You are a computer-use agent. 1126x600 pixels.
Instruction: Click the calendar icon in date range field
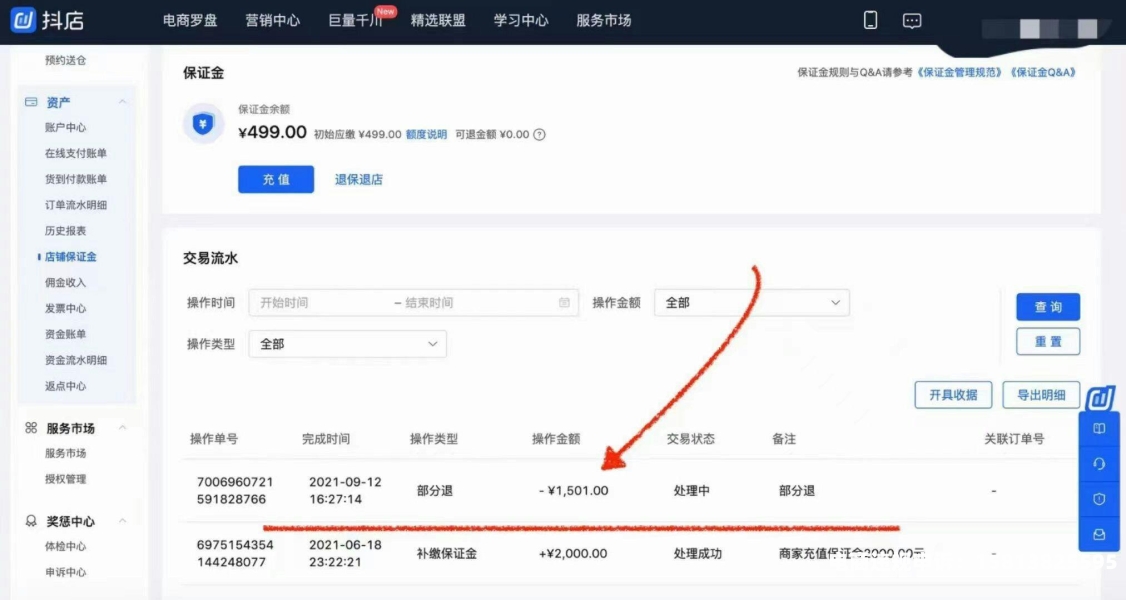564,303
